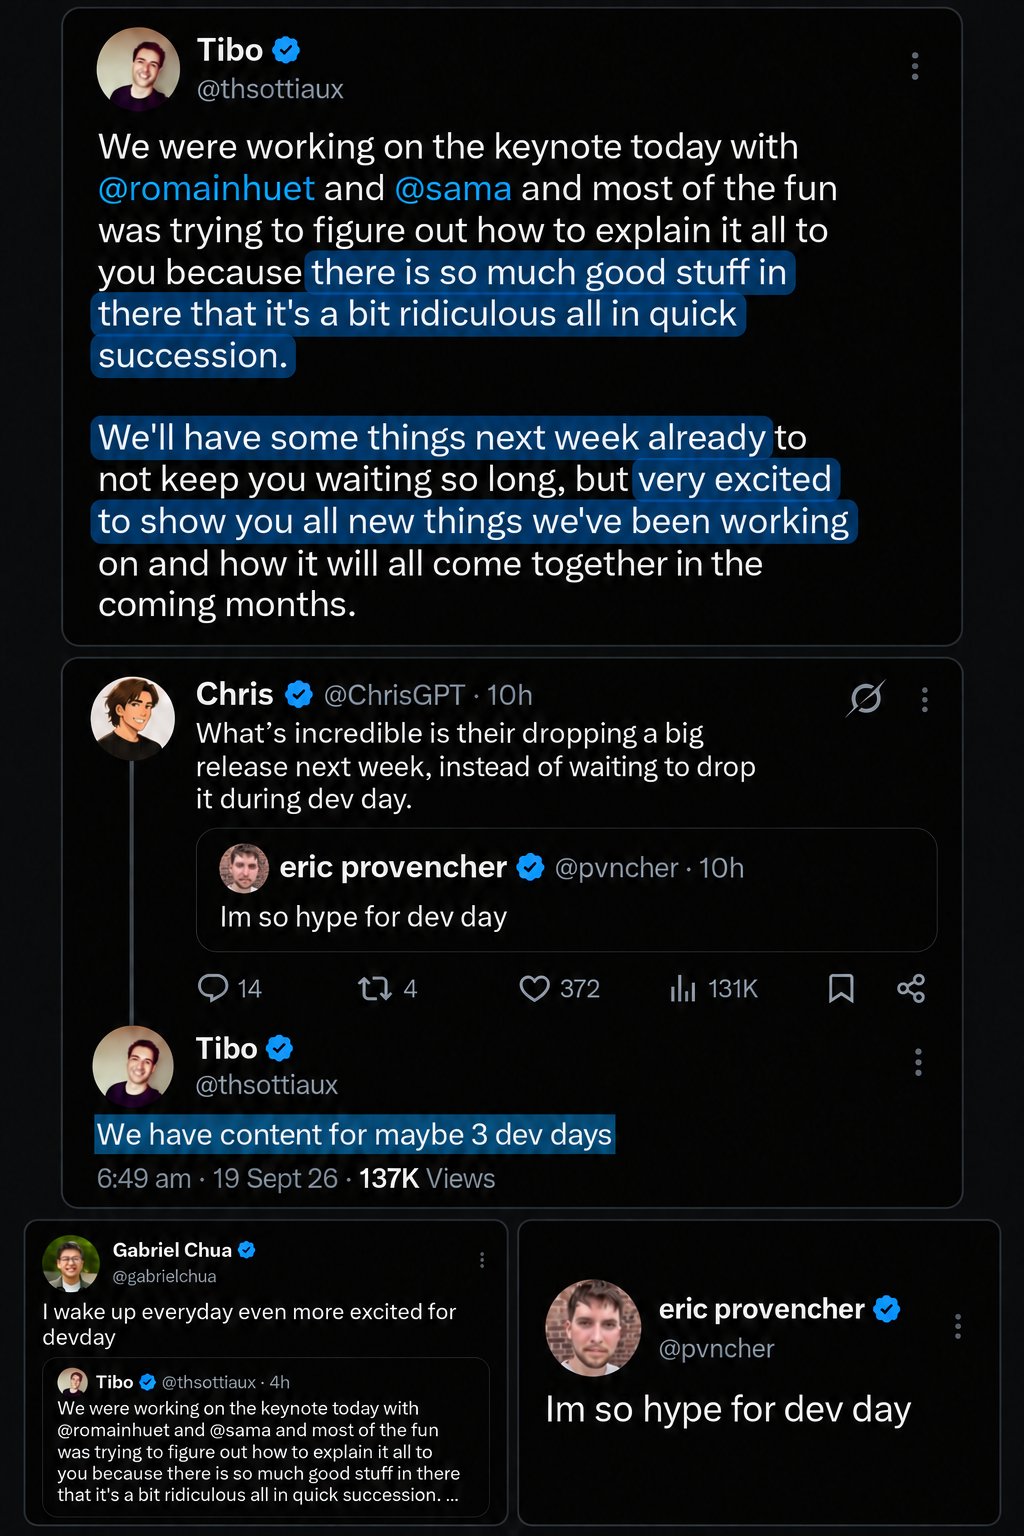Image resolution: width=1024 pixels, height=1536 pixels.
Task: Open the quoted Tibo tweet inside Gabriel's post
Action: [x=266, y=1437]
